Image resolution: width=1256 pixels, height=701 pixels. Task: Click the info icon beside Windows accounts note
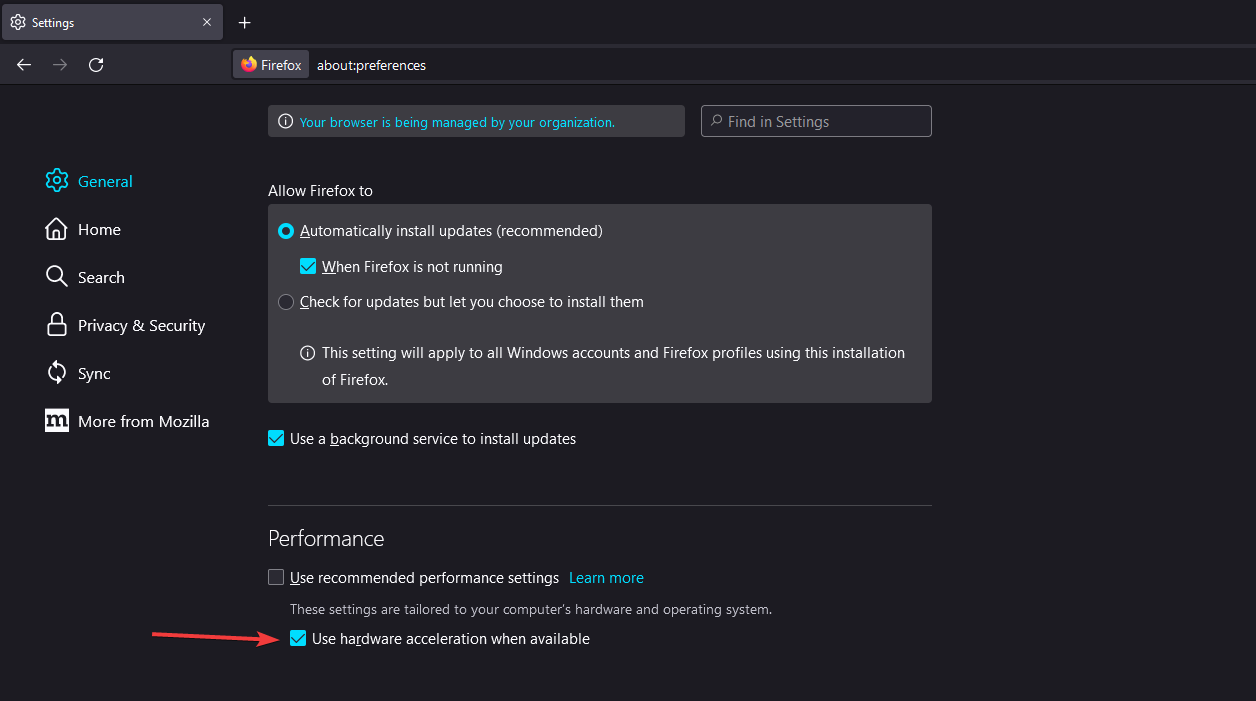coord(308,353)
